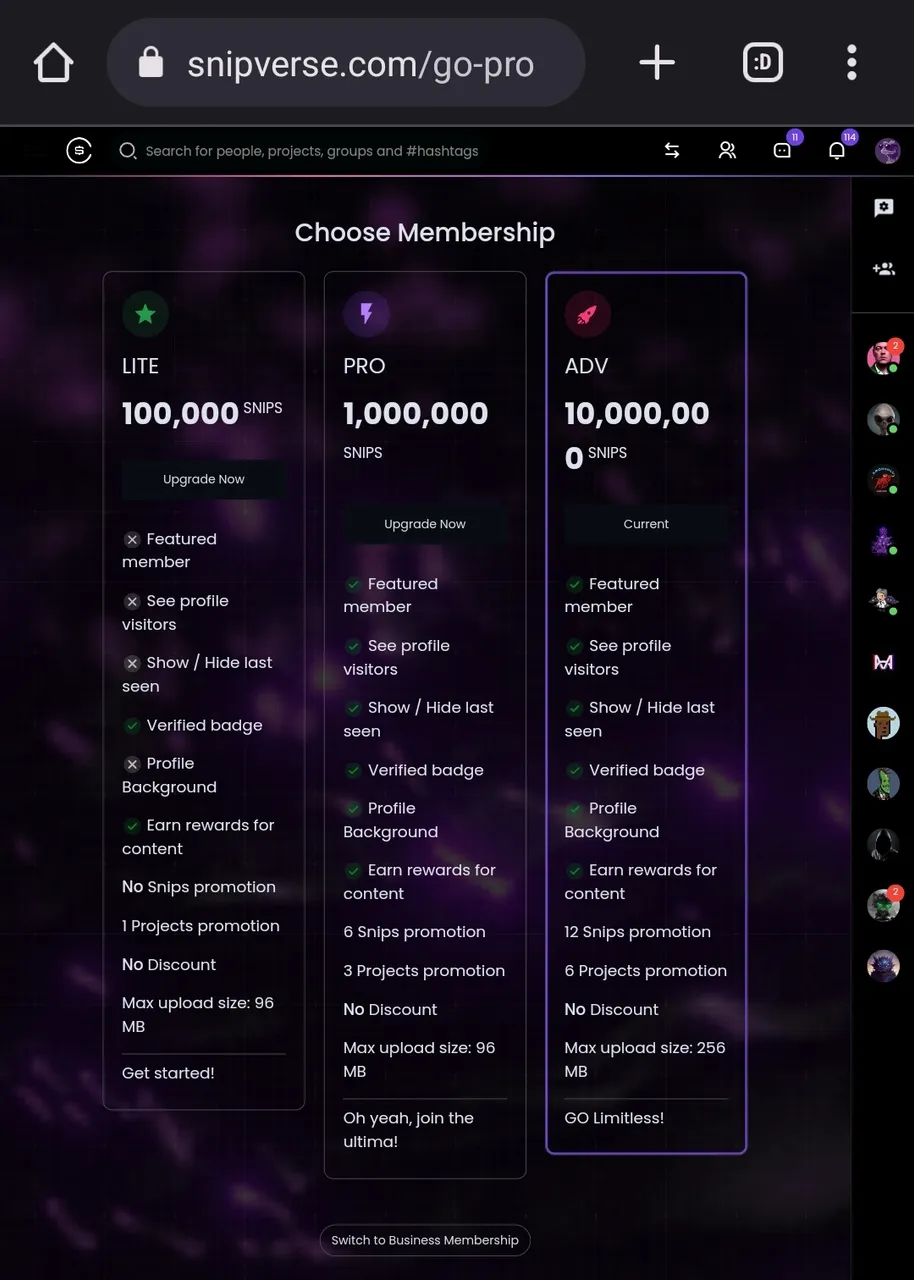This screenshot has width=914, height=1280.
Task: Open the browser three-dot menu
Action: click(x=852, y=63)
